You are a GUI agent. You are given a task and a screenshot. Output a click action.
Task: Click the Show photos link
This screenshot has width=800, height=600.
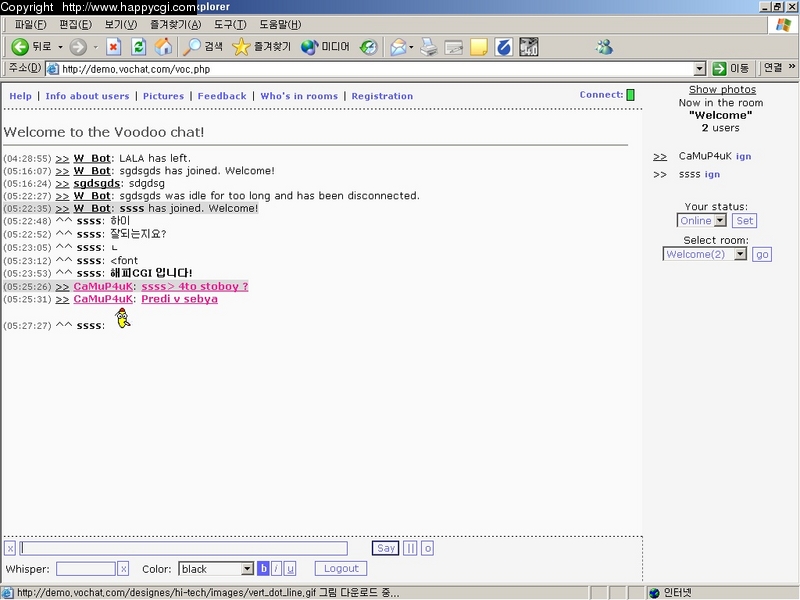click(x=722, y=89)
